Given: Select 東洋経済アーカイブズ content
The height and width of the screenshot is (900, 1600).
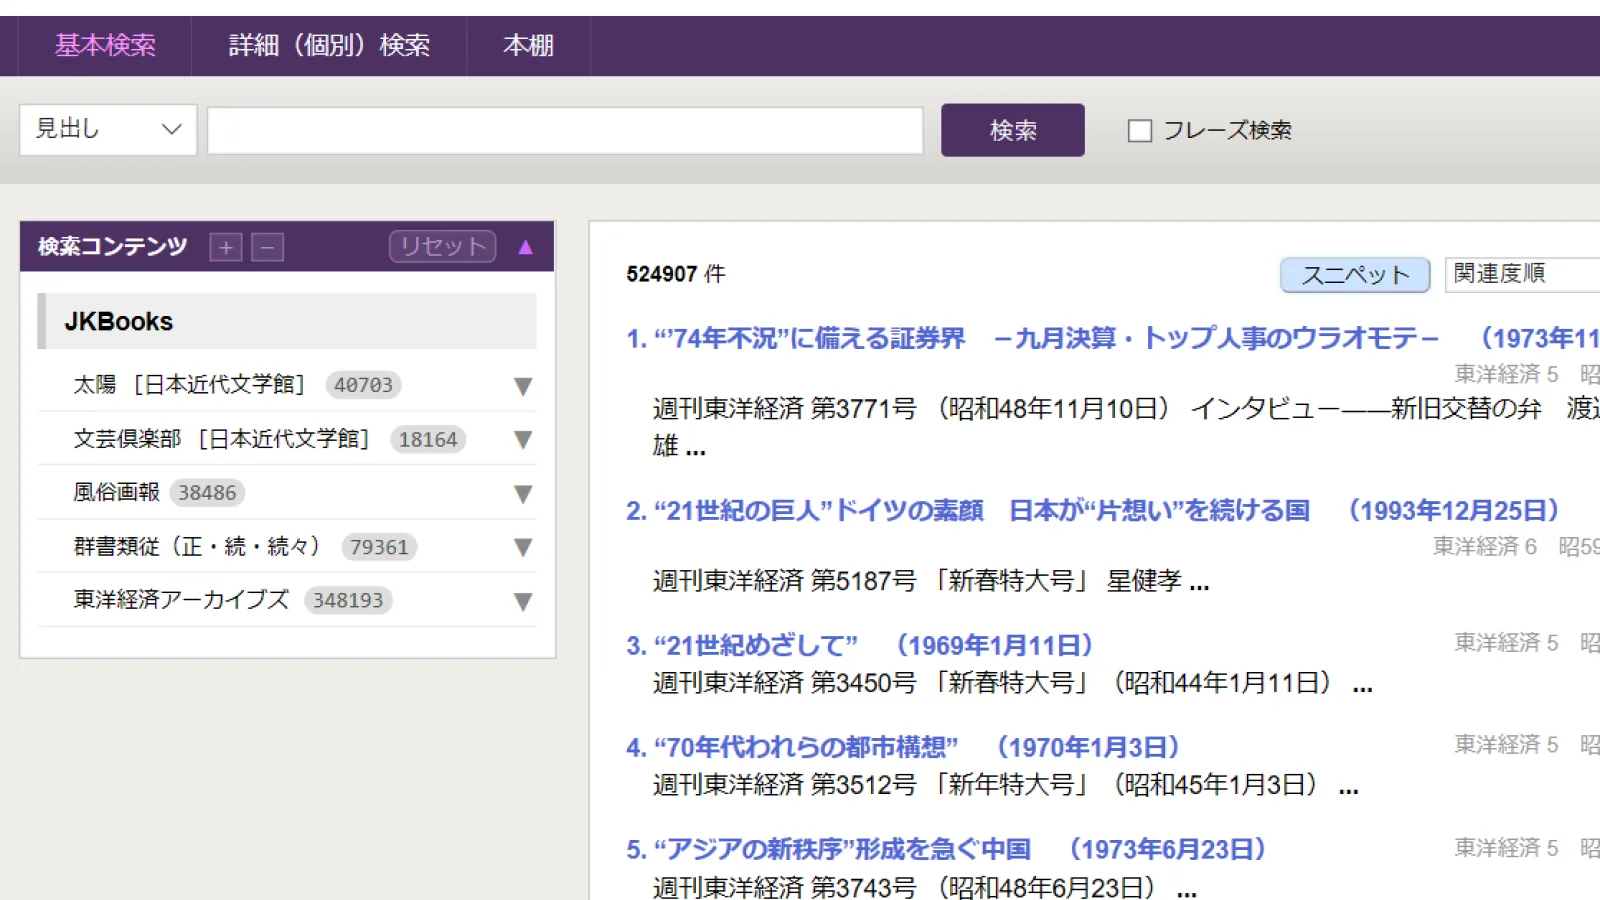Looking at the screenshot, I should (x=181, y=600).
